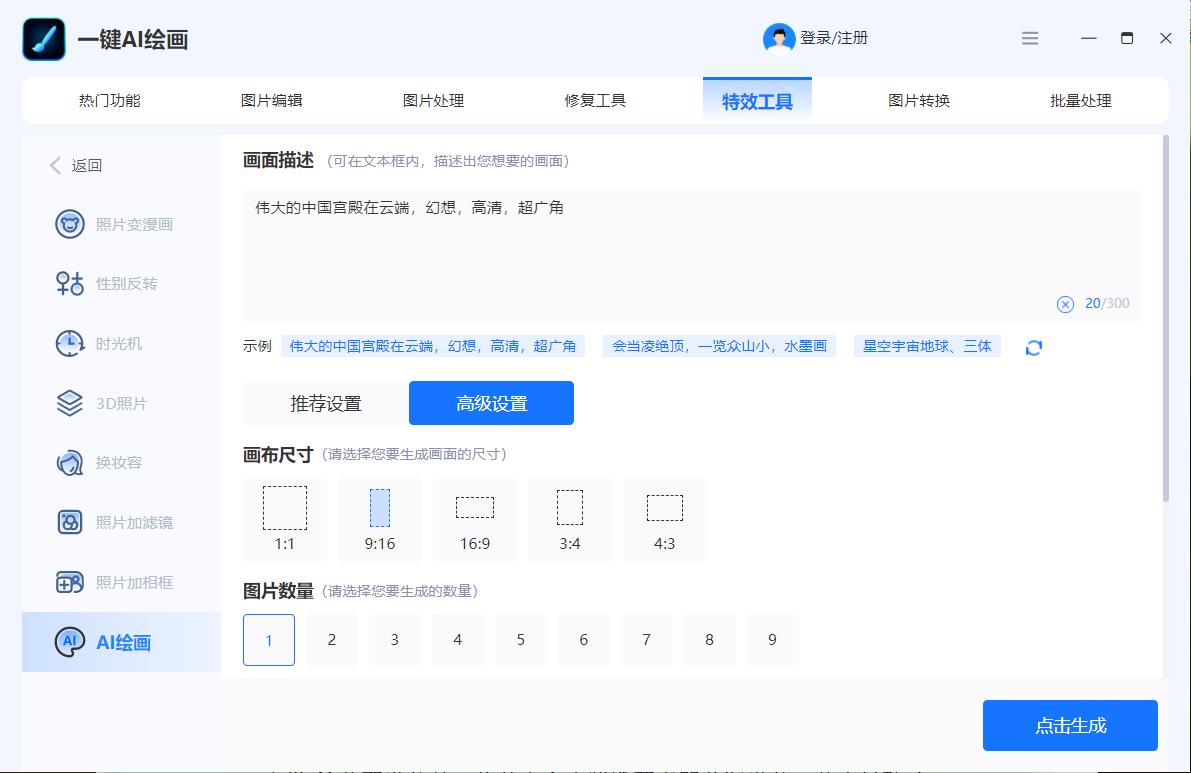The width and height of the screenshot is (1191, 773).
Task: Select the 3:4 canvas size
Action: pos(570,520)
